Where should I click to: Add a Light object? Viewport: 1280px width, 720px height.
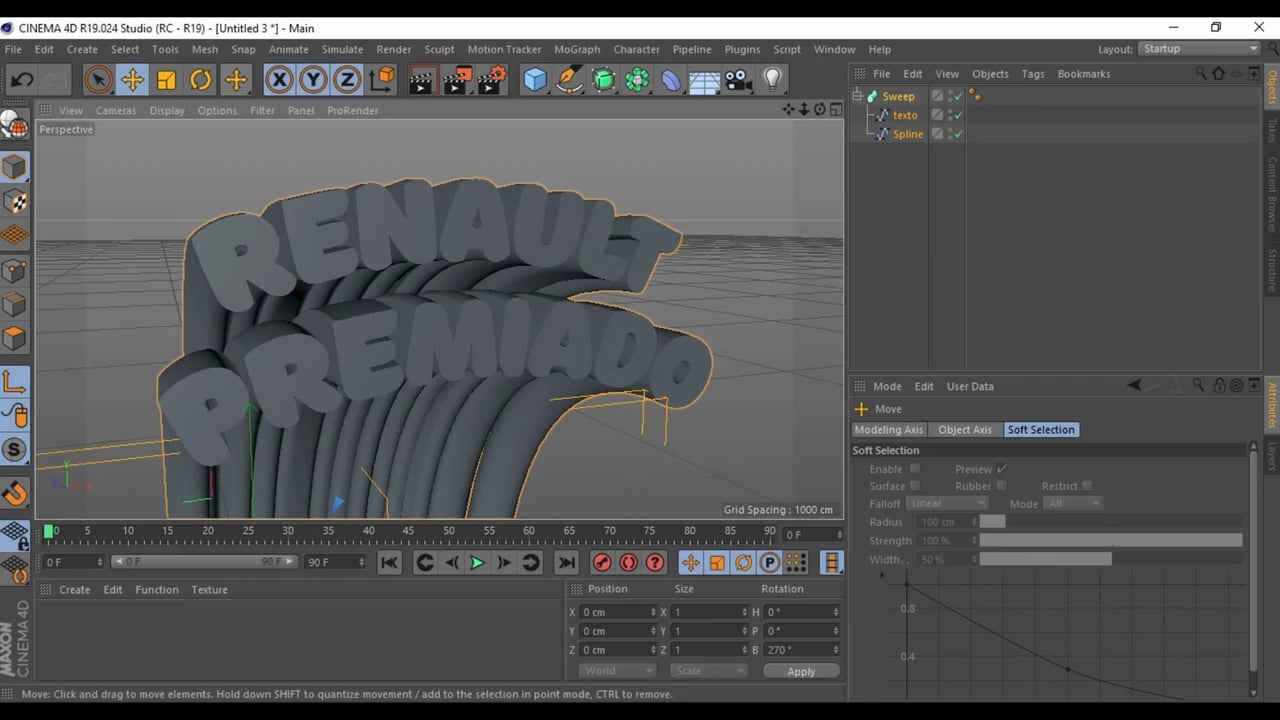(772, 80)
